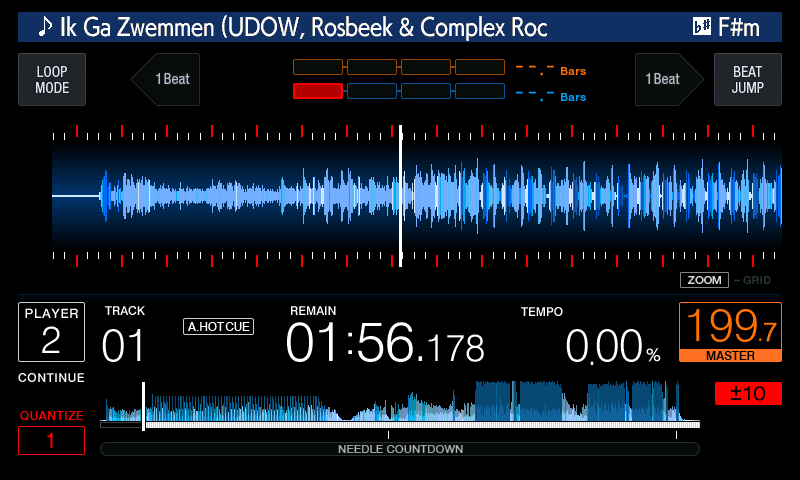Tap the BEAT JUMP button

click(x=747, y=80)
